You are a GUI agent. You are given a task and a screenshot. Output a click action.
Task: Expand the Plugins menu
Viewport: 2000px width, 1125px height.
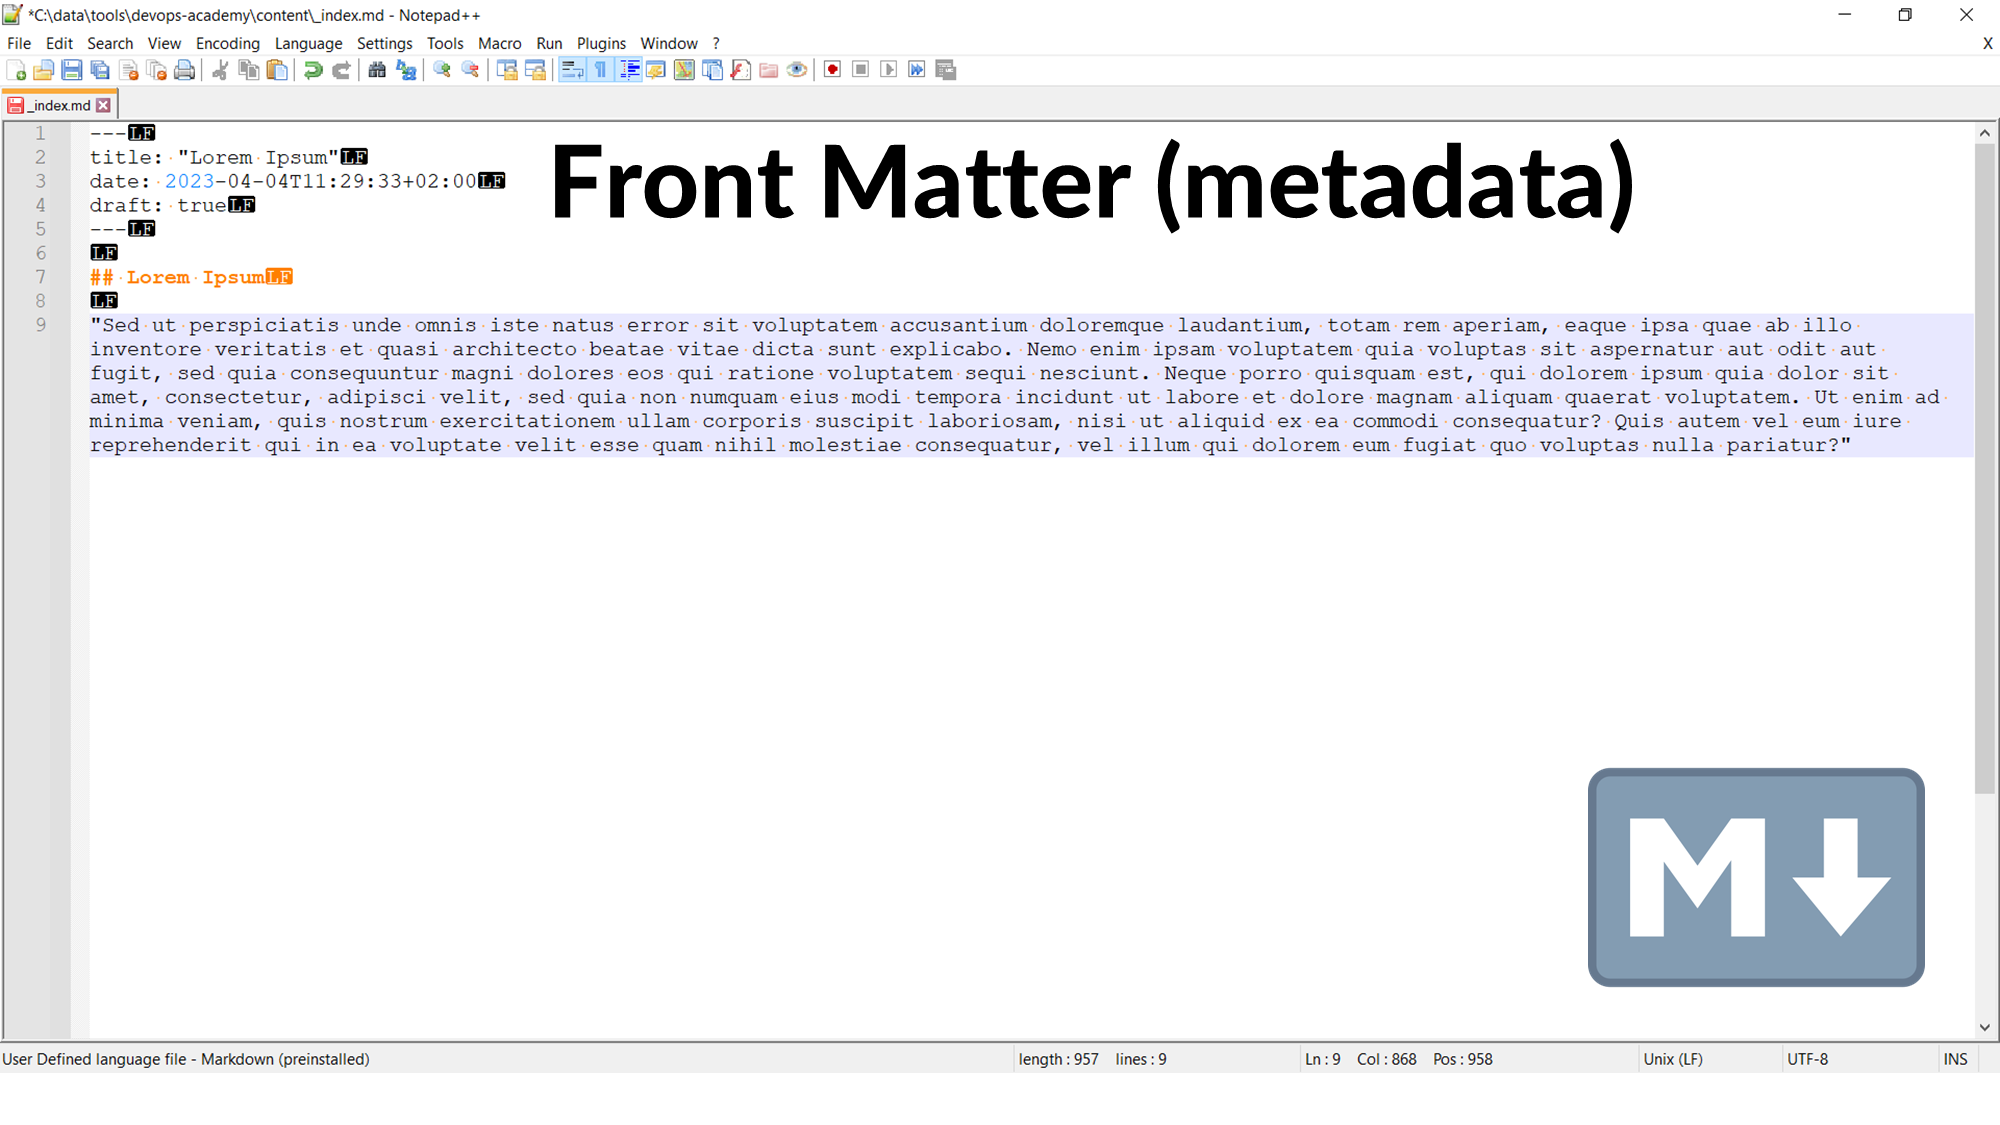point(601,43)
